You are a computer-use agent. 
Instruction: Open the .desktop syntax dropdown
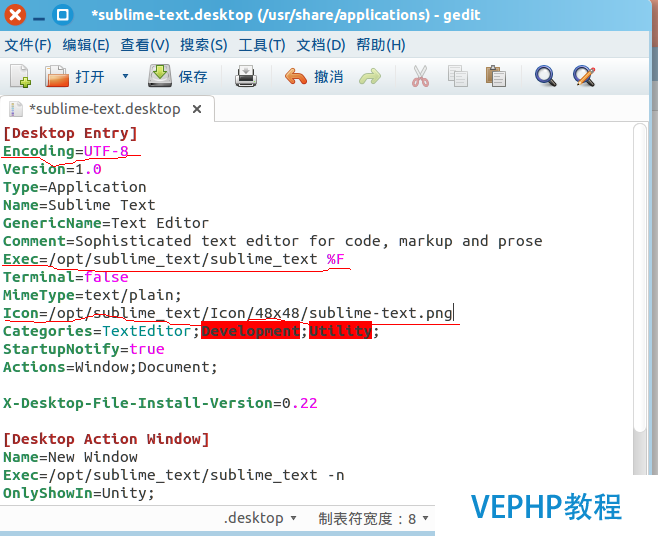(x=260, y=518)
